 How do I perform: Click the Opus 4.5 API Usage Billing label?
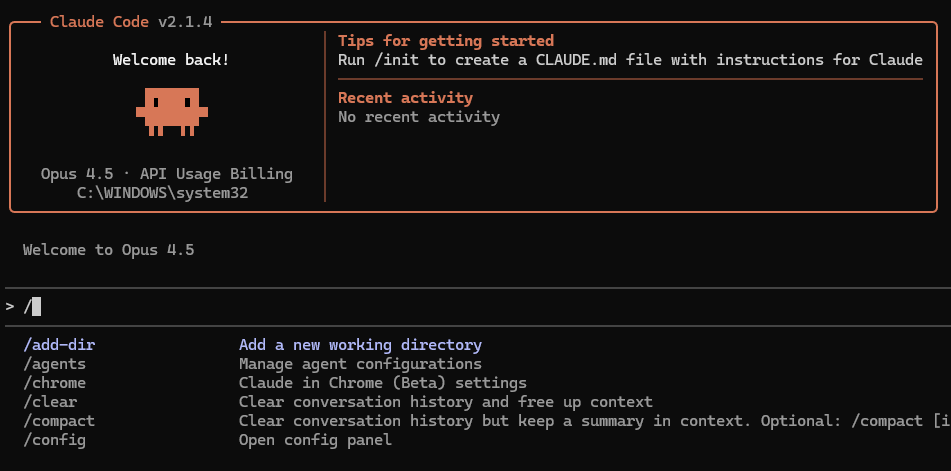point(167,174)
